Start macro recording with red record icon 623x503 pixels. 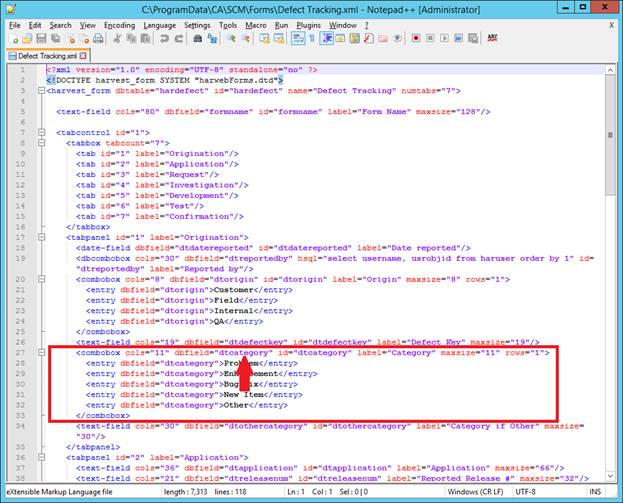coord(415,38)
